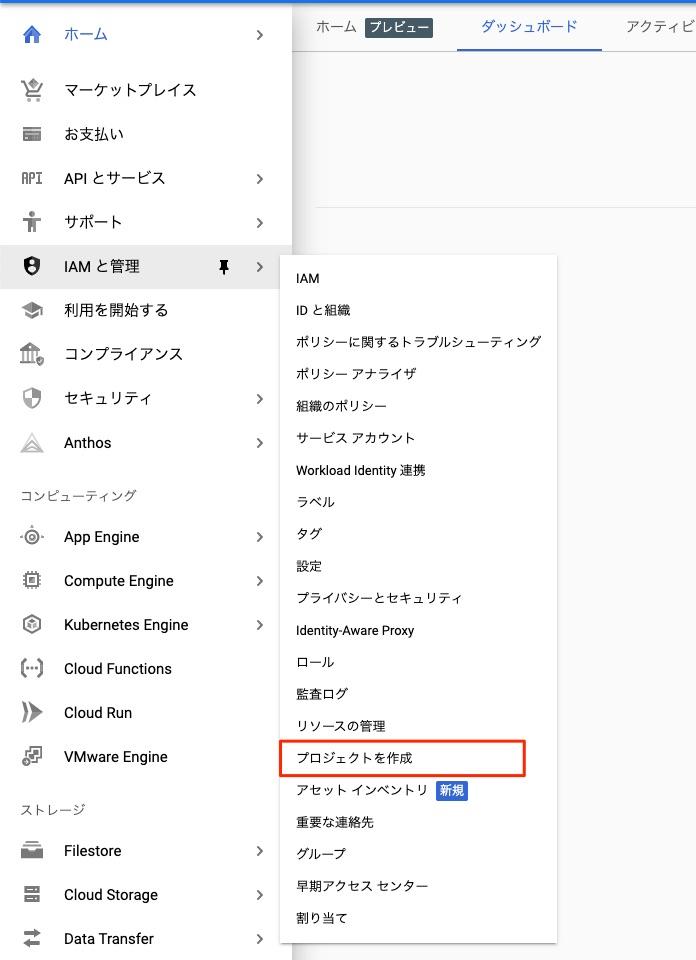Click the Cloud Functions icon
Viewport: 696px width, 960px height.
pyautogui.click(x=32, y=669)
